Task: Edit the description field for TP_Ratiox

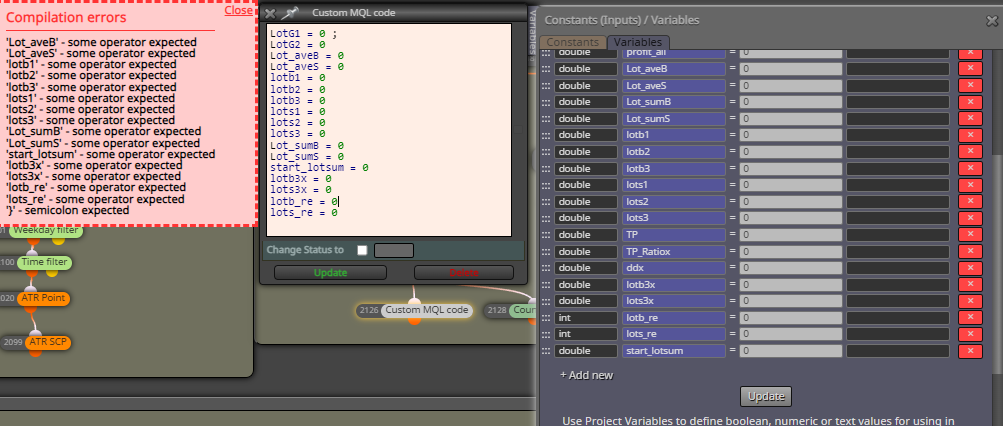Action: coord(898,251)
